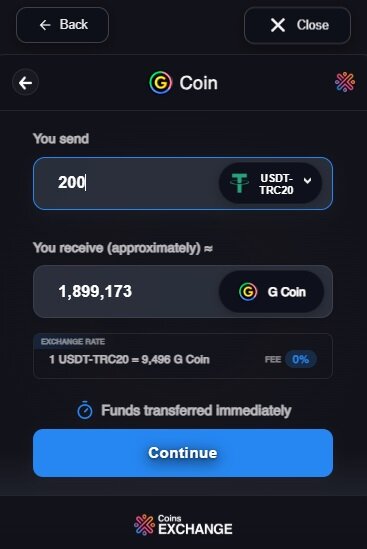Click the G Coin icon in receive field
367x549 pixels.
(x=248, y=291)
